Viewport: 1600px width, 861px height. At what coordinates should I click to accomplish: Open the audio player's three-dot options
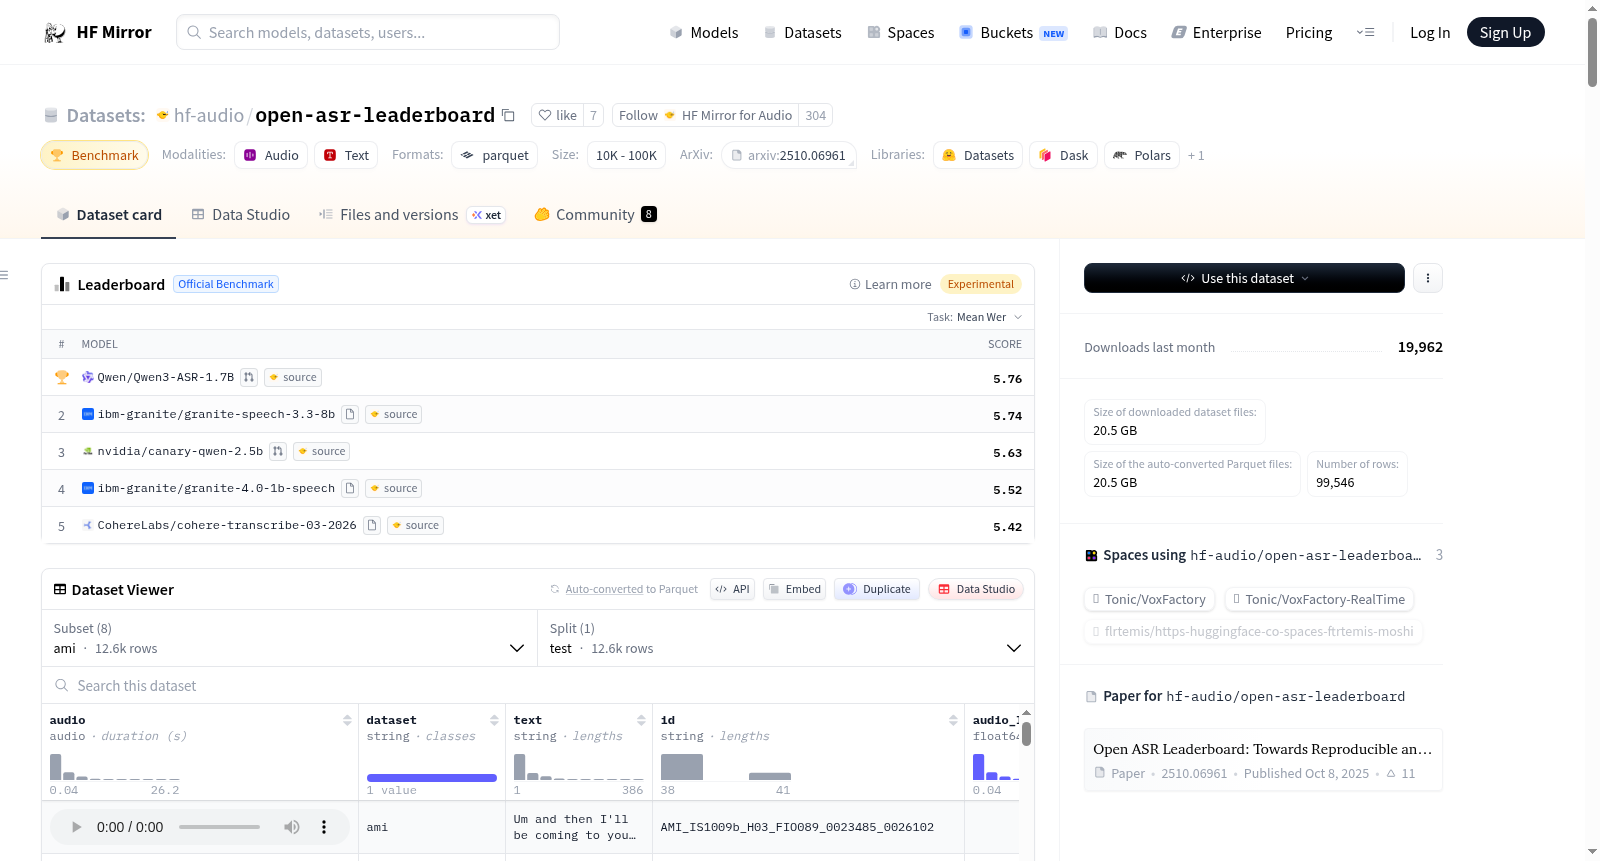click(x=324, y=827)
